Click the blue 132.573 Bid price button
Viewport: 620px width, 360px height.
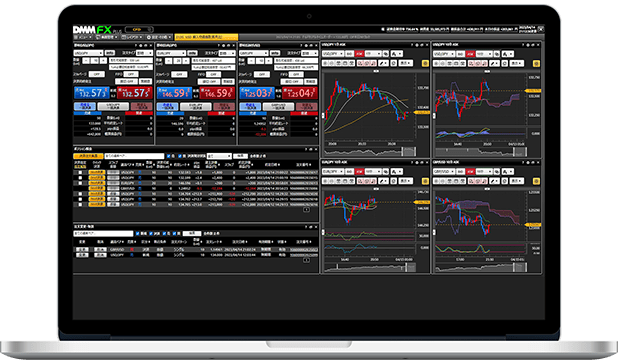92,93
